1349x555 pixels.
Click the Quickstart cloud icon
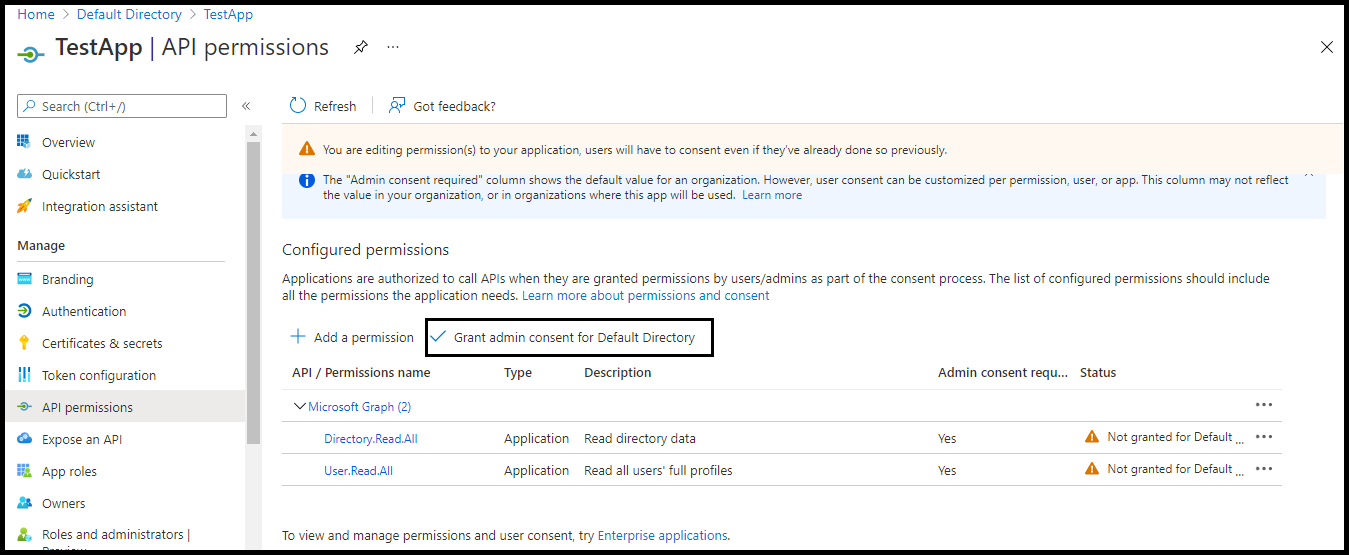pyautogui.click(x=25, y=174)
